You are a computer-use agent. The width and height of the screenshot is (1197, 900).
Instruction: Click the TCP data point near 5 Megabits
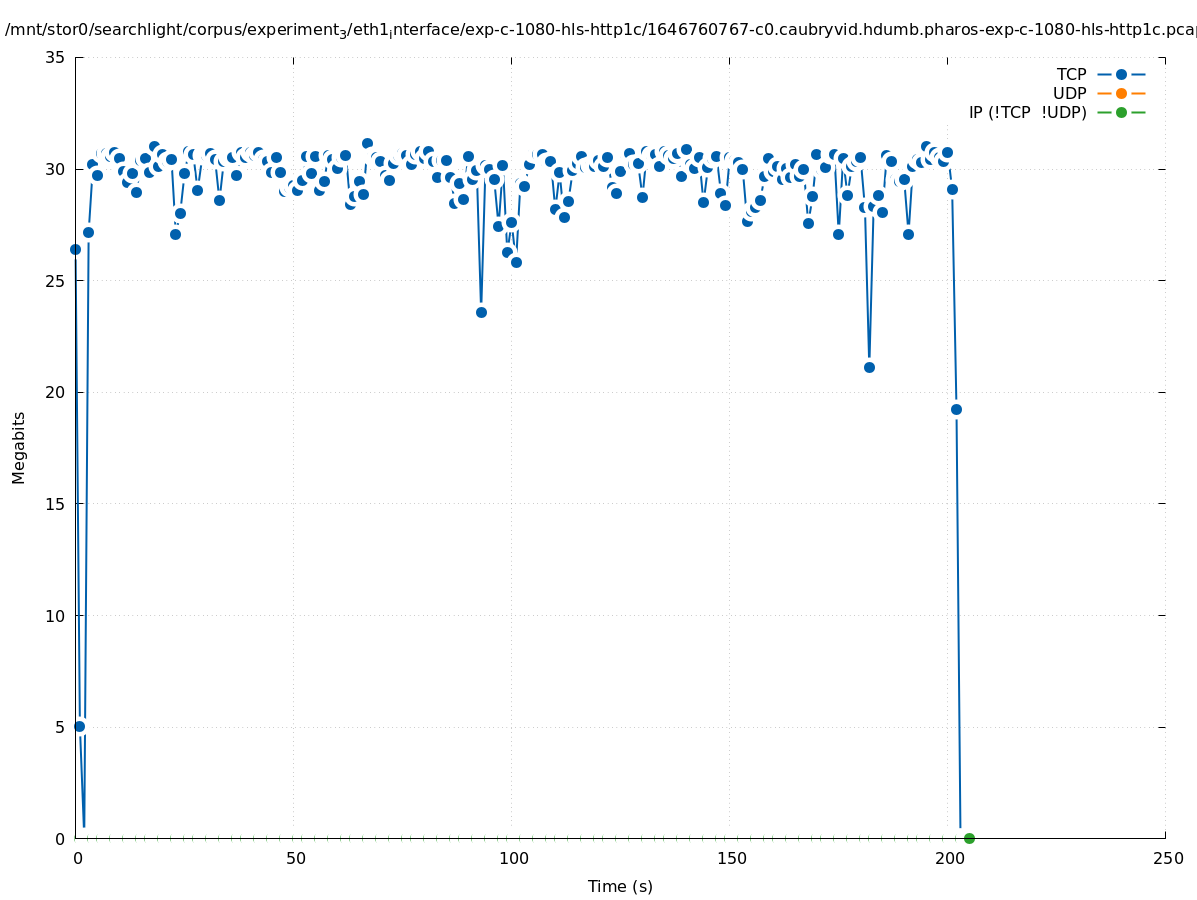(x=80, y=726)
